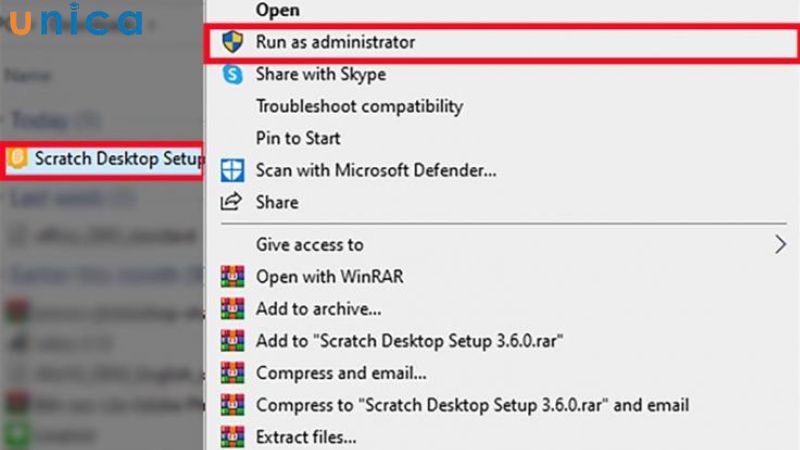Click WinRAR icon beside Compress and email

[233, 373]
